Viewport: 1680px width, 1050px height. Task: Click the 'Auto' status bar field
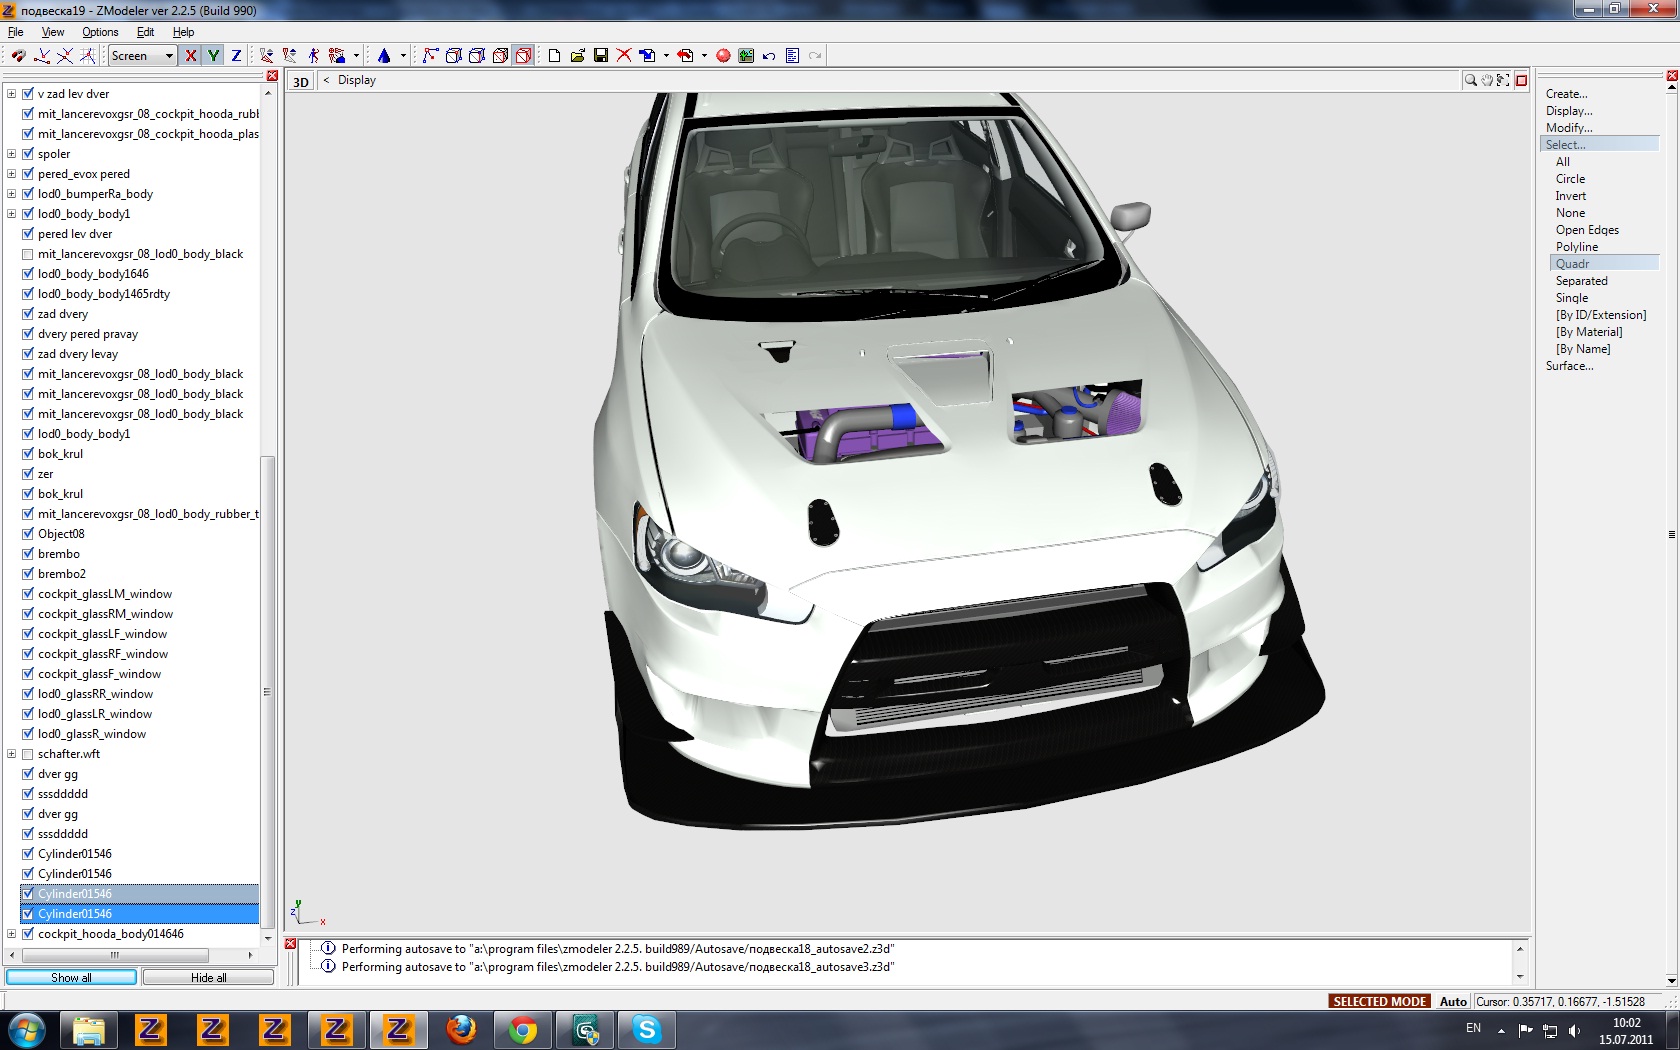pyautogui.click(x=1453, y=1001)
